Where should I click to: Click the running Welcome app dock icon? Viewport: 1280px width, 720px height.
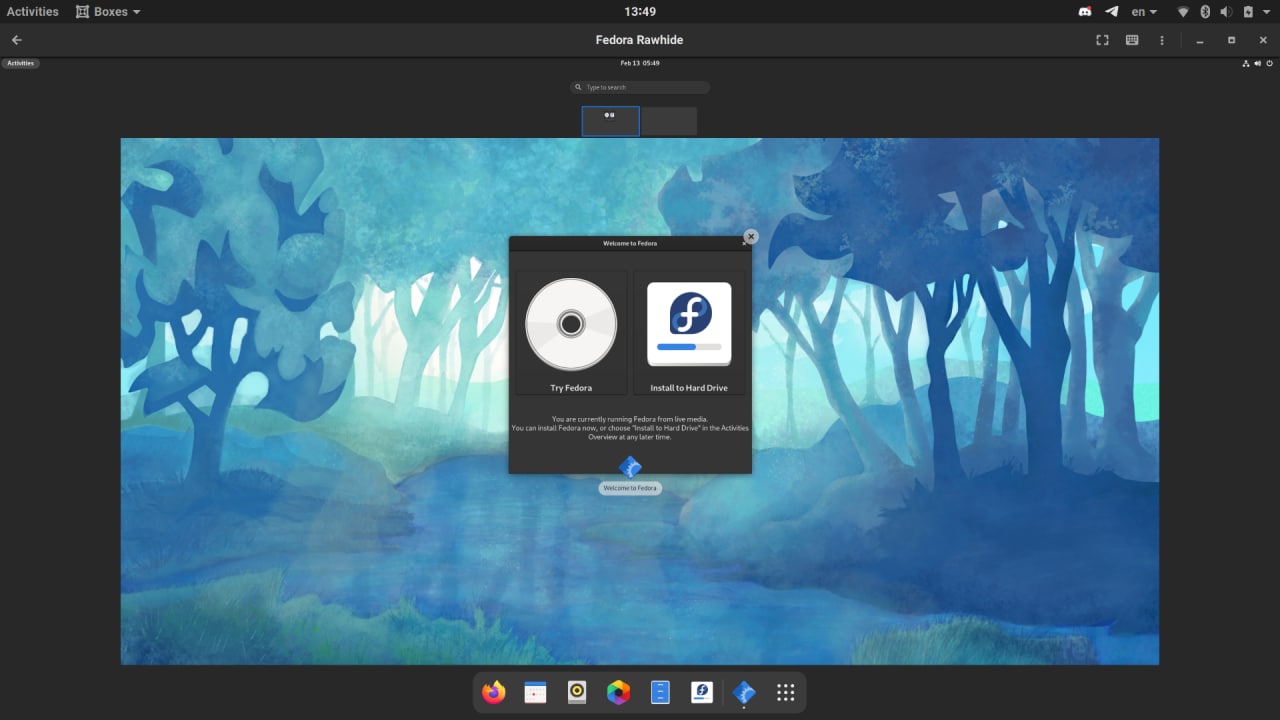tap(744, 692)
